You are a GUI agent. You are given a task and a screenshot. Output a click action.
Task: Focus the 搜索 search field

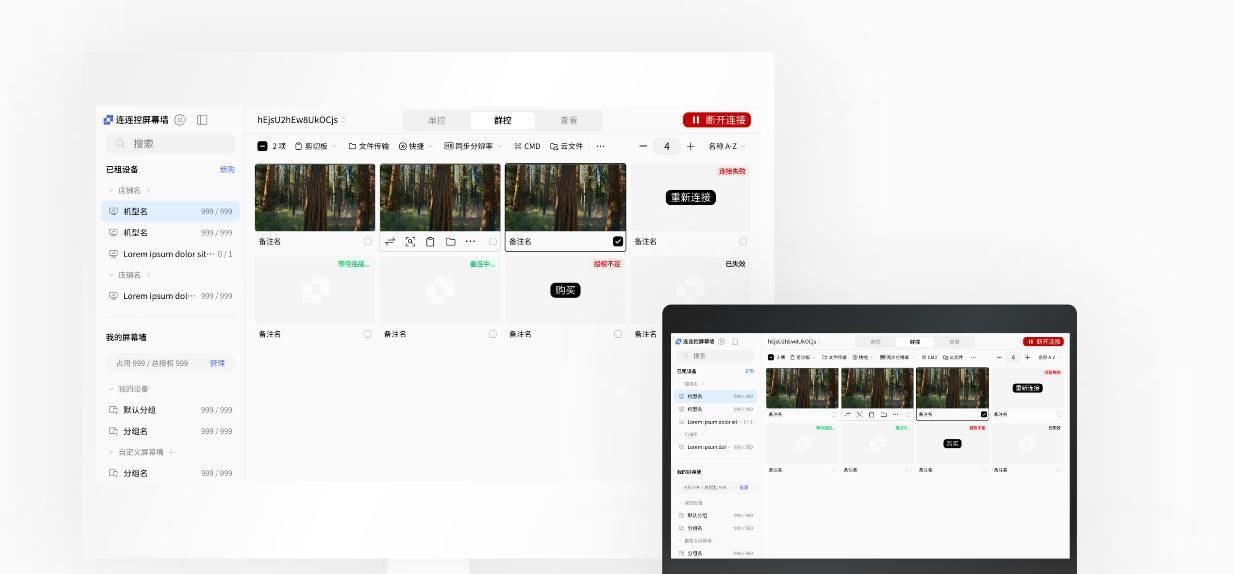[x=170, y=144]
